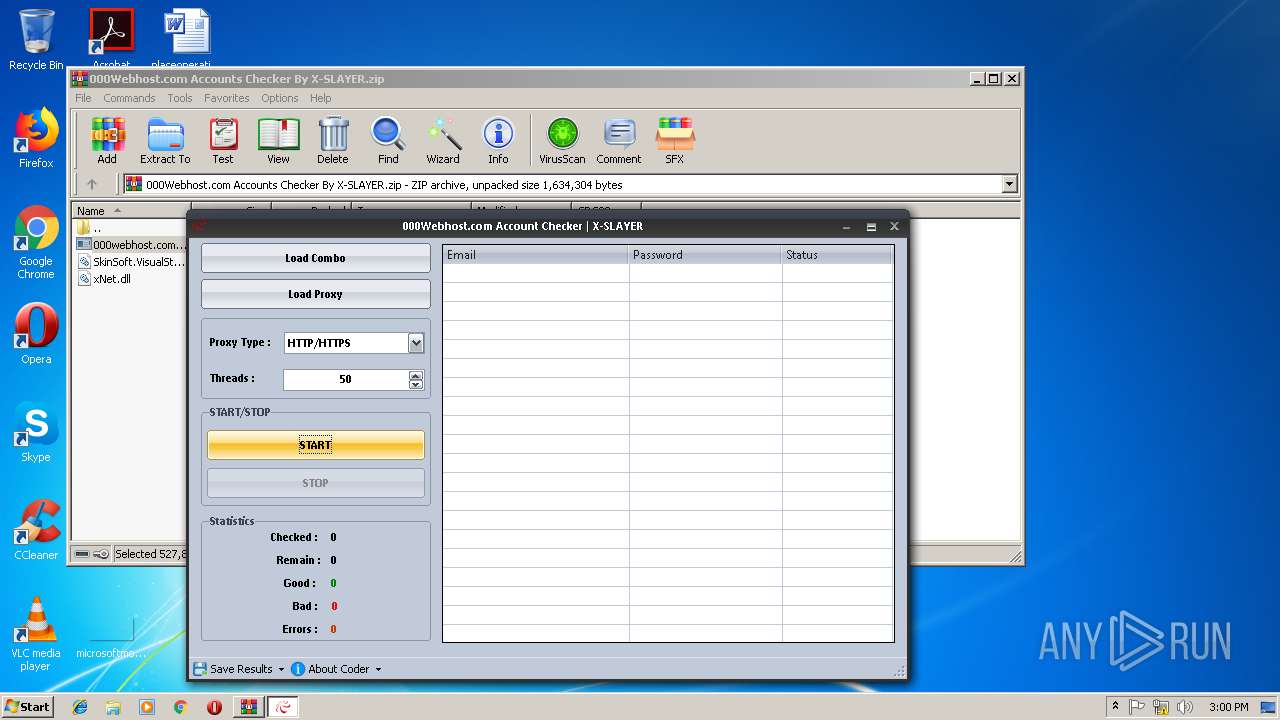
Task: Select Google Chrome desktop shortcut
Action: pyautogui.click(x=36, y=242)
